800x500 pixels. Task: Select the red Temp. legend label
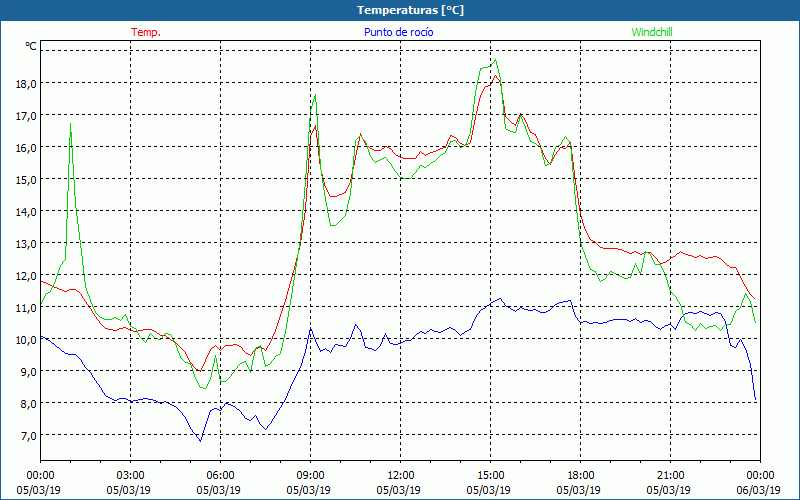[x=146, y=32]
